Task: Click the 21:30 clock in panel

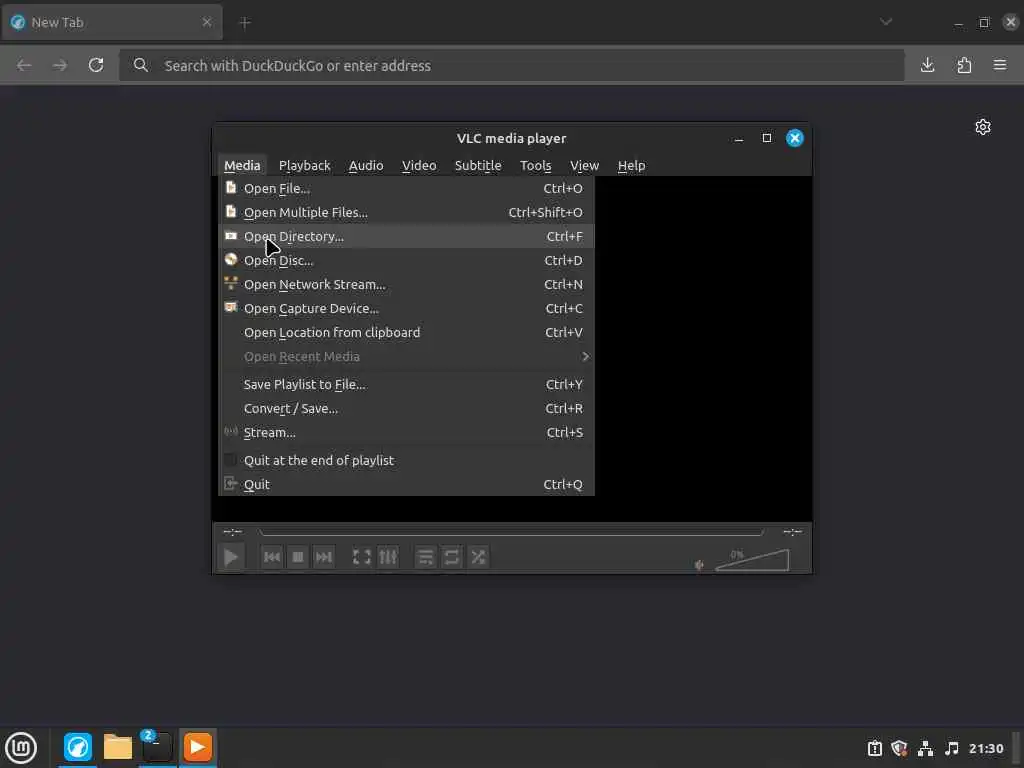Action: [986, 748]
